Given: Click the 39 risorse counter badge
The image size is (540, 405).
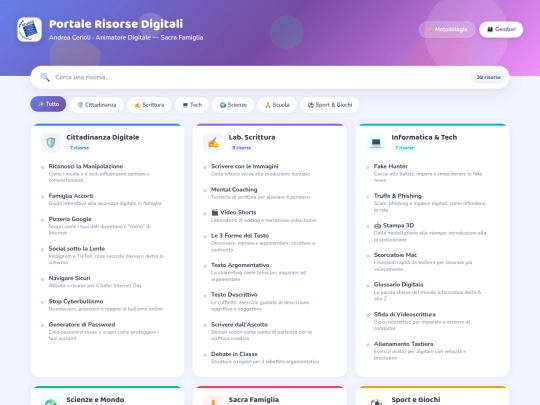Looking at the screenshot, I should click(x=488, y=77).
